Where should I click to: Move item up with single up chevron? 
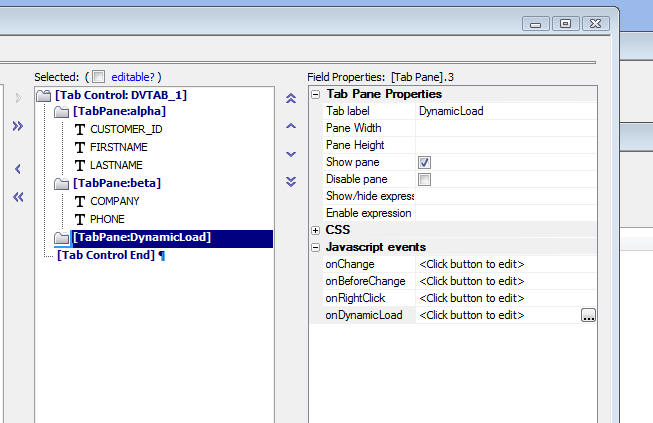(x=291, y=126)
